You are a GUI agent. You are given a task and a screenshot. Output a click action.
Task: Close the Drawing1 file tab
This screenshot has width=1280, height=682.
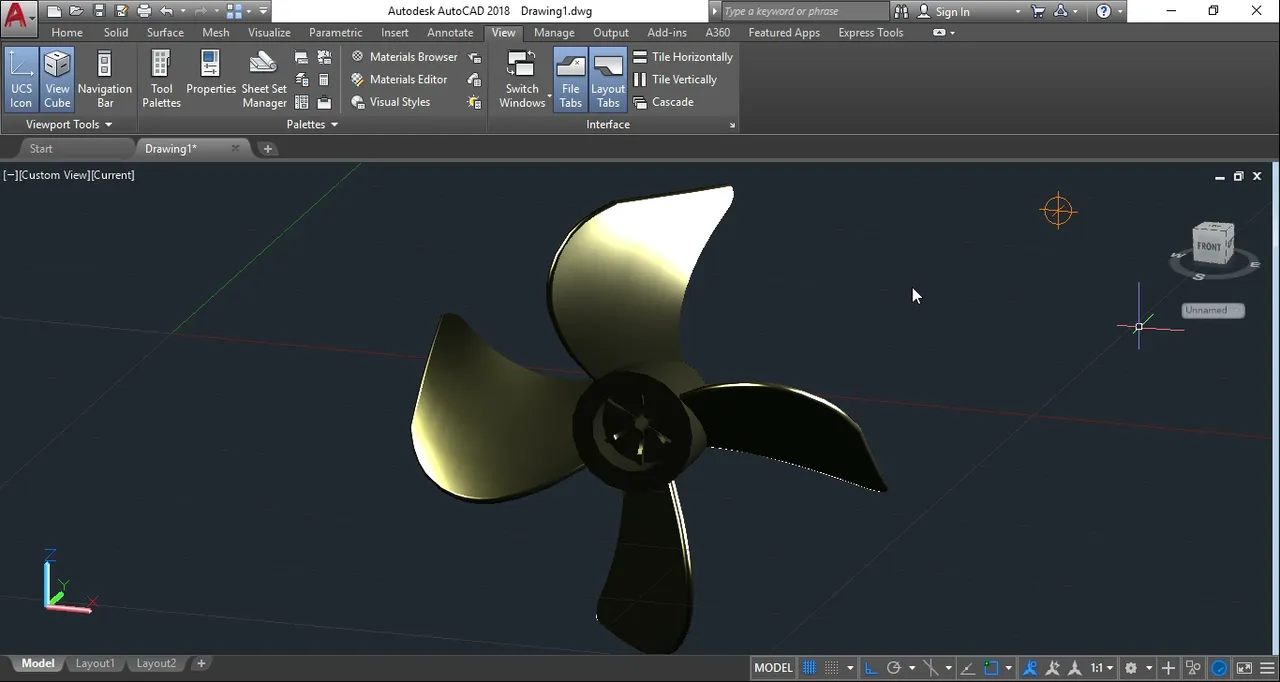click(236, 148)
